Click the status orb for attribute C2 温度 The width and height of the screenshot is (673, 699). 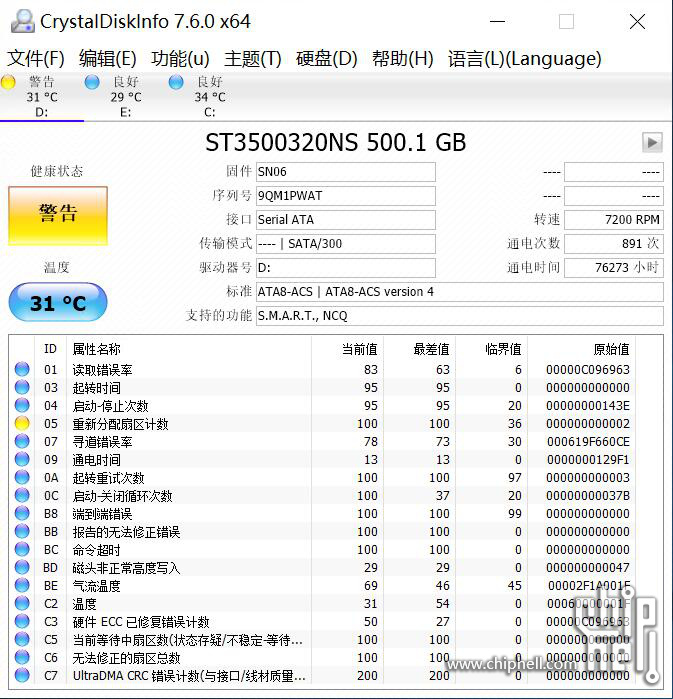[22, 603]
